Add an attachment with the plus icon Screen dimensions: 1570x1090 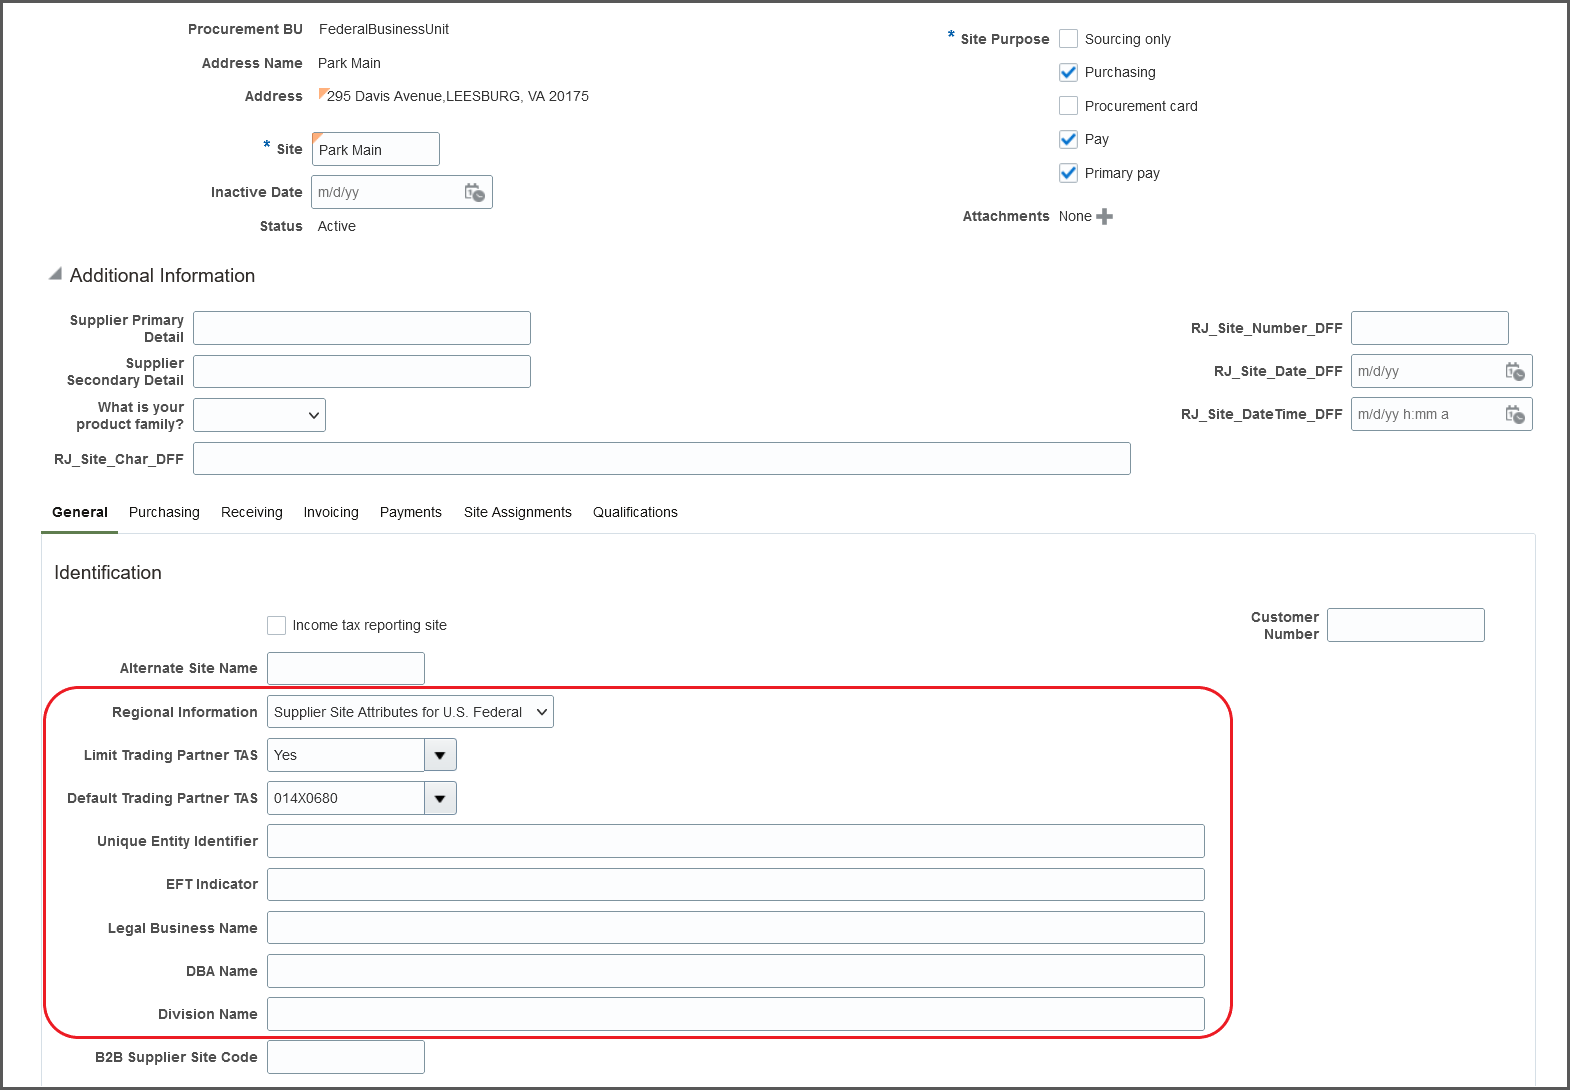point(1105,216)
